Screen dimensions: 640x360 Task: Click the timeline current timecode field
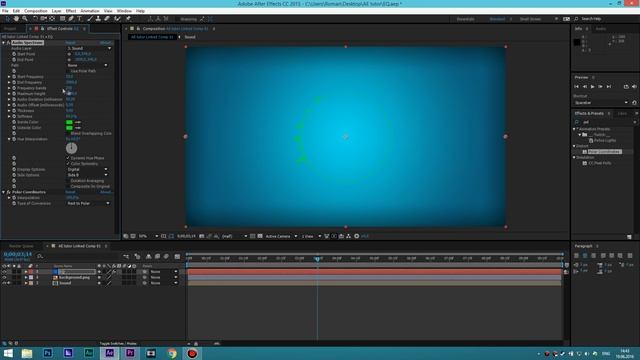pos(18,254)
